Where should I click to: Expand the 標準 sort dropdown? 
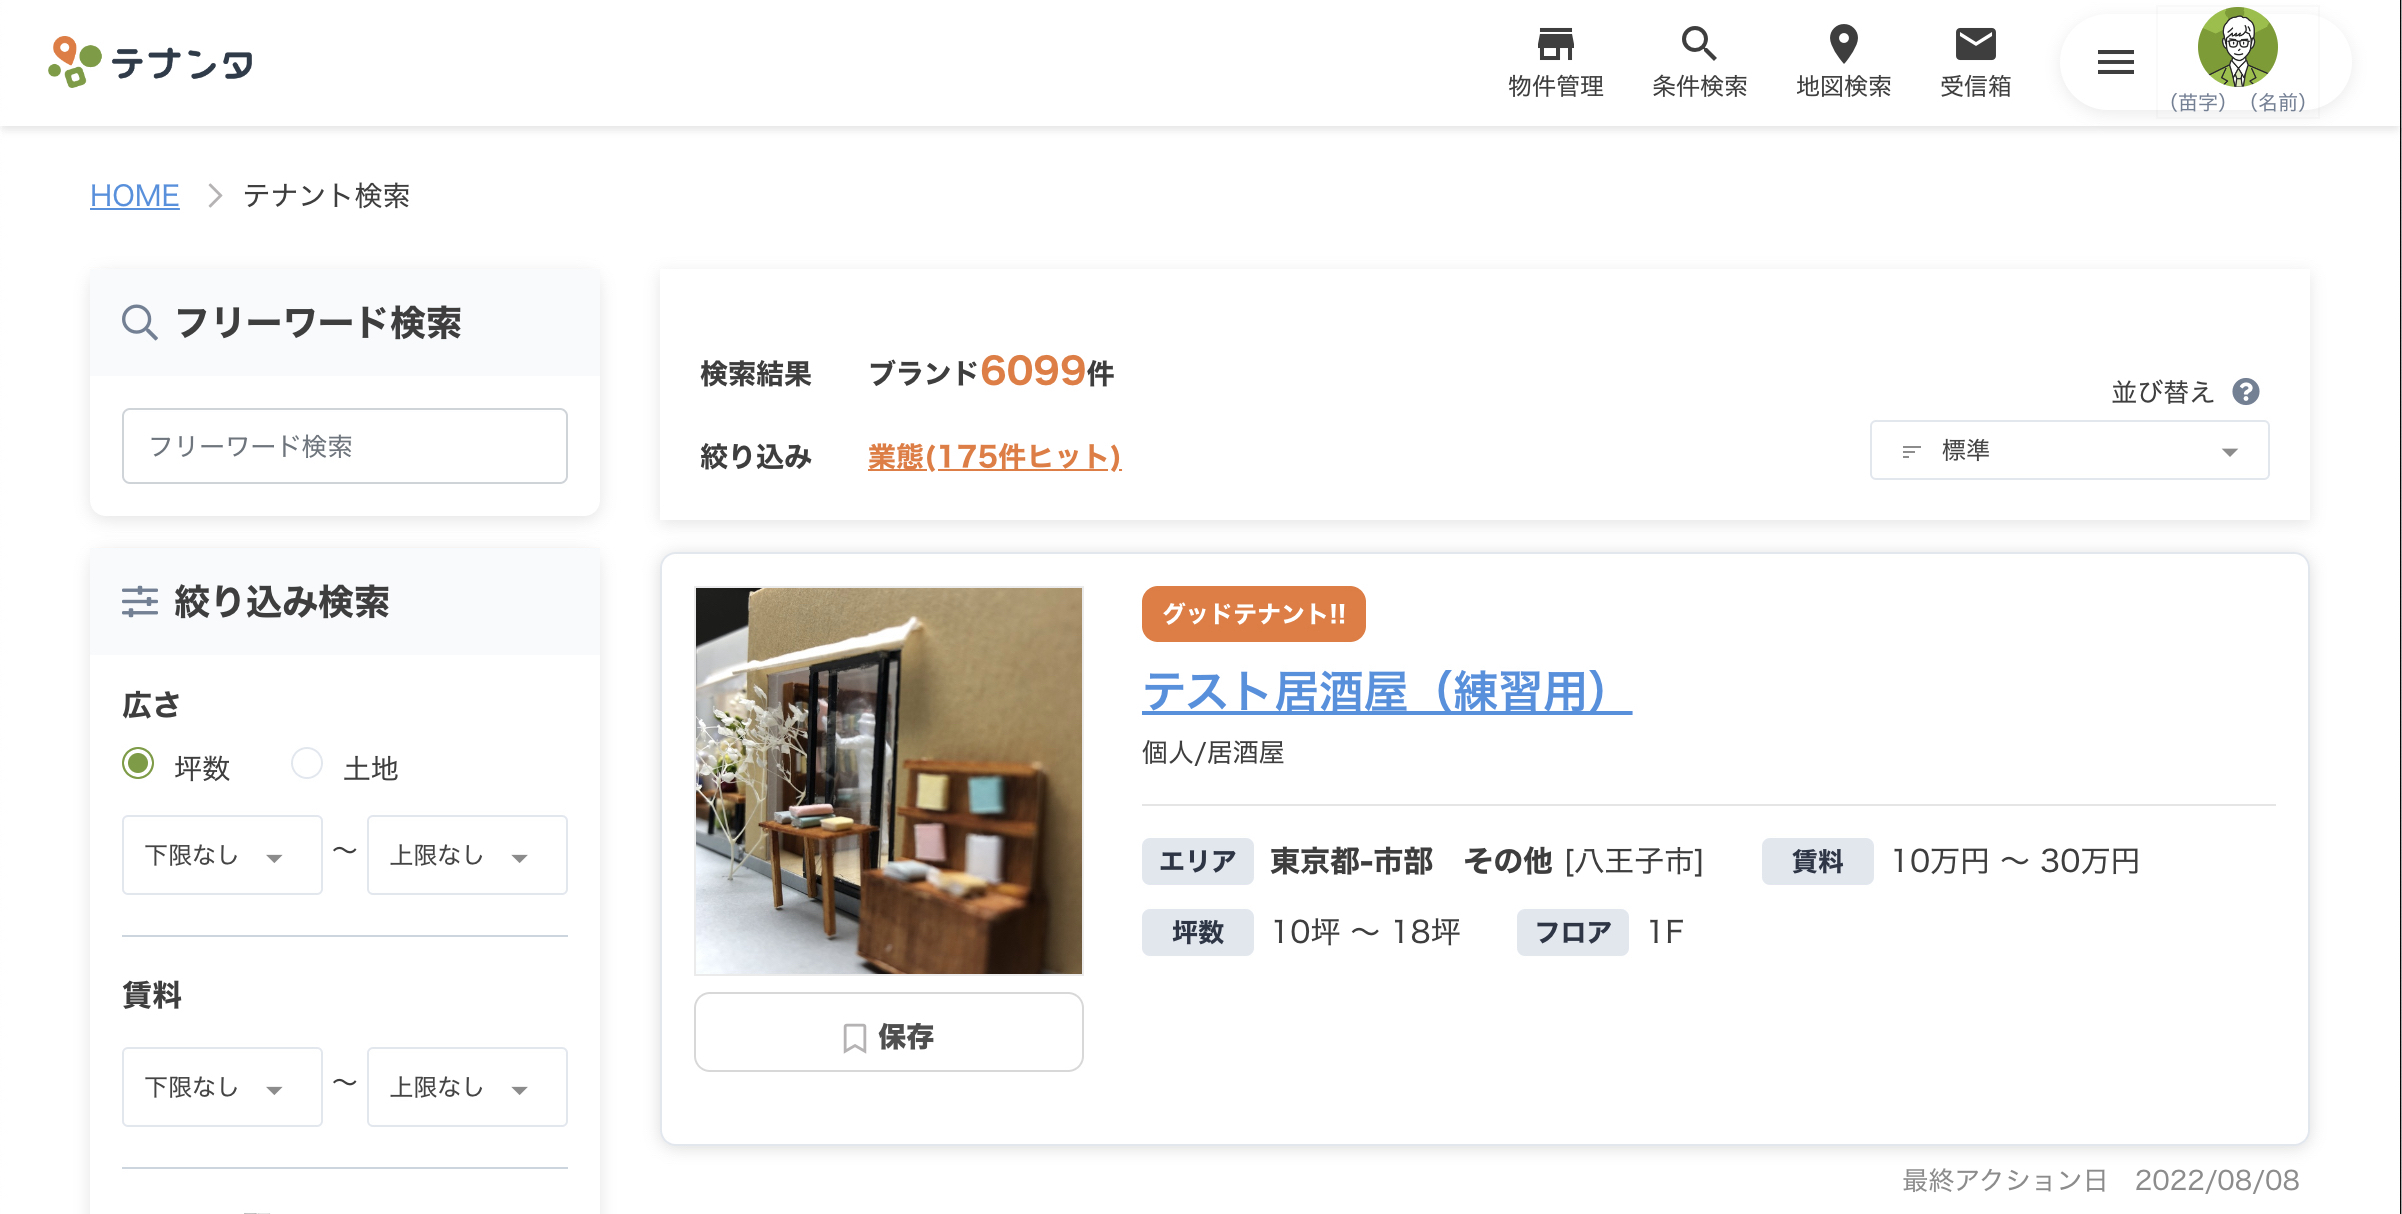pyautogui.click(x=2069, y=451)
